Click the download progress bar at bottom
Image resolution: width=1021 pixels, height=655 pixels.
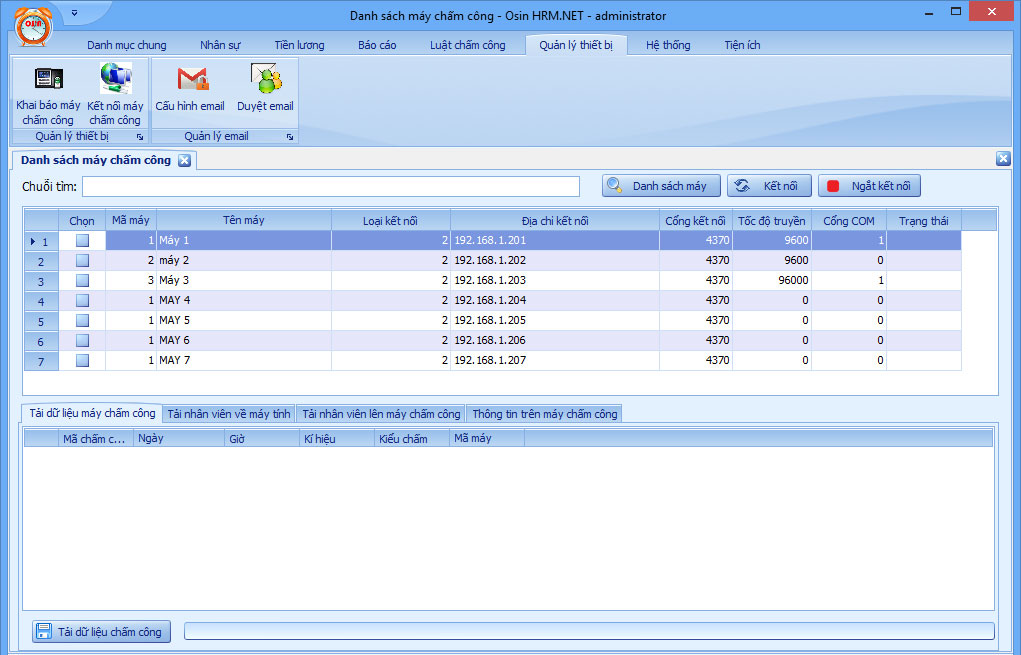tap(589, 631)
